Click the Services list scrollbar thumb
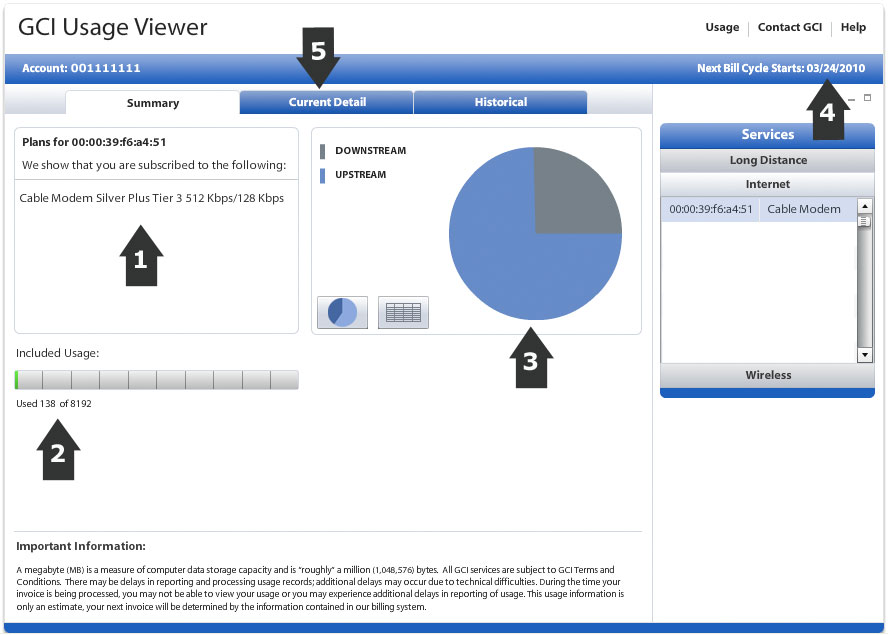 click(864, 221)
